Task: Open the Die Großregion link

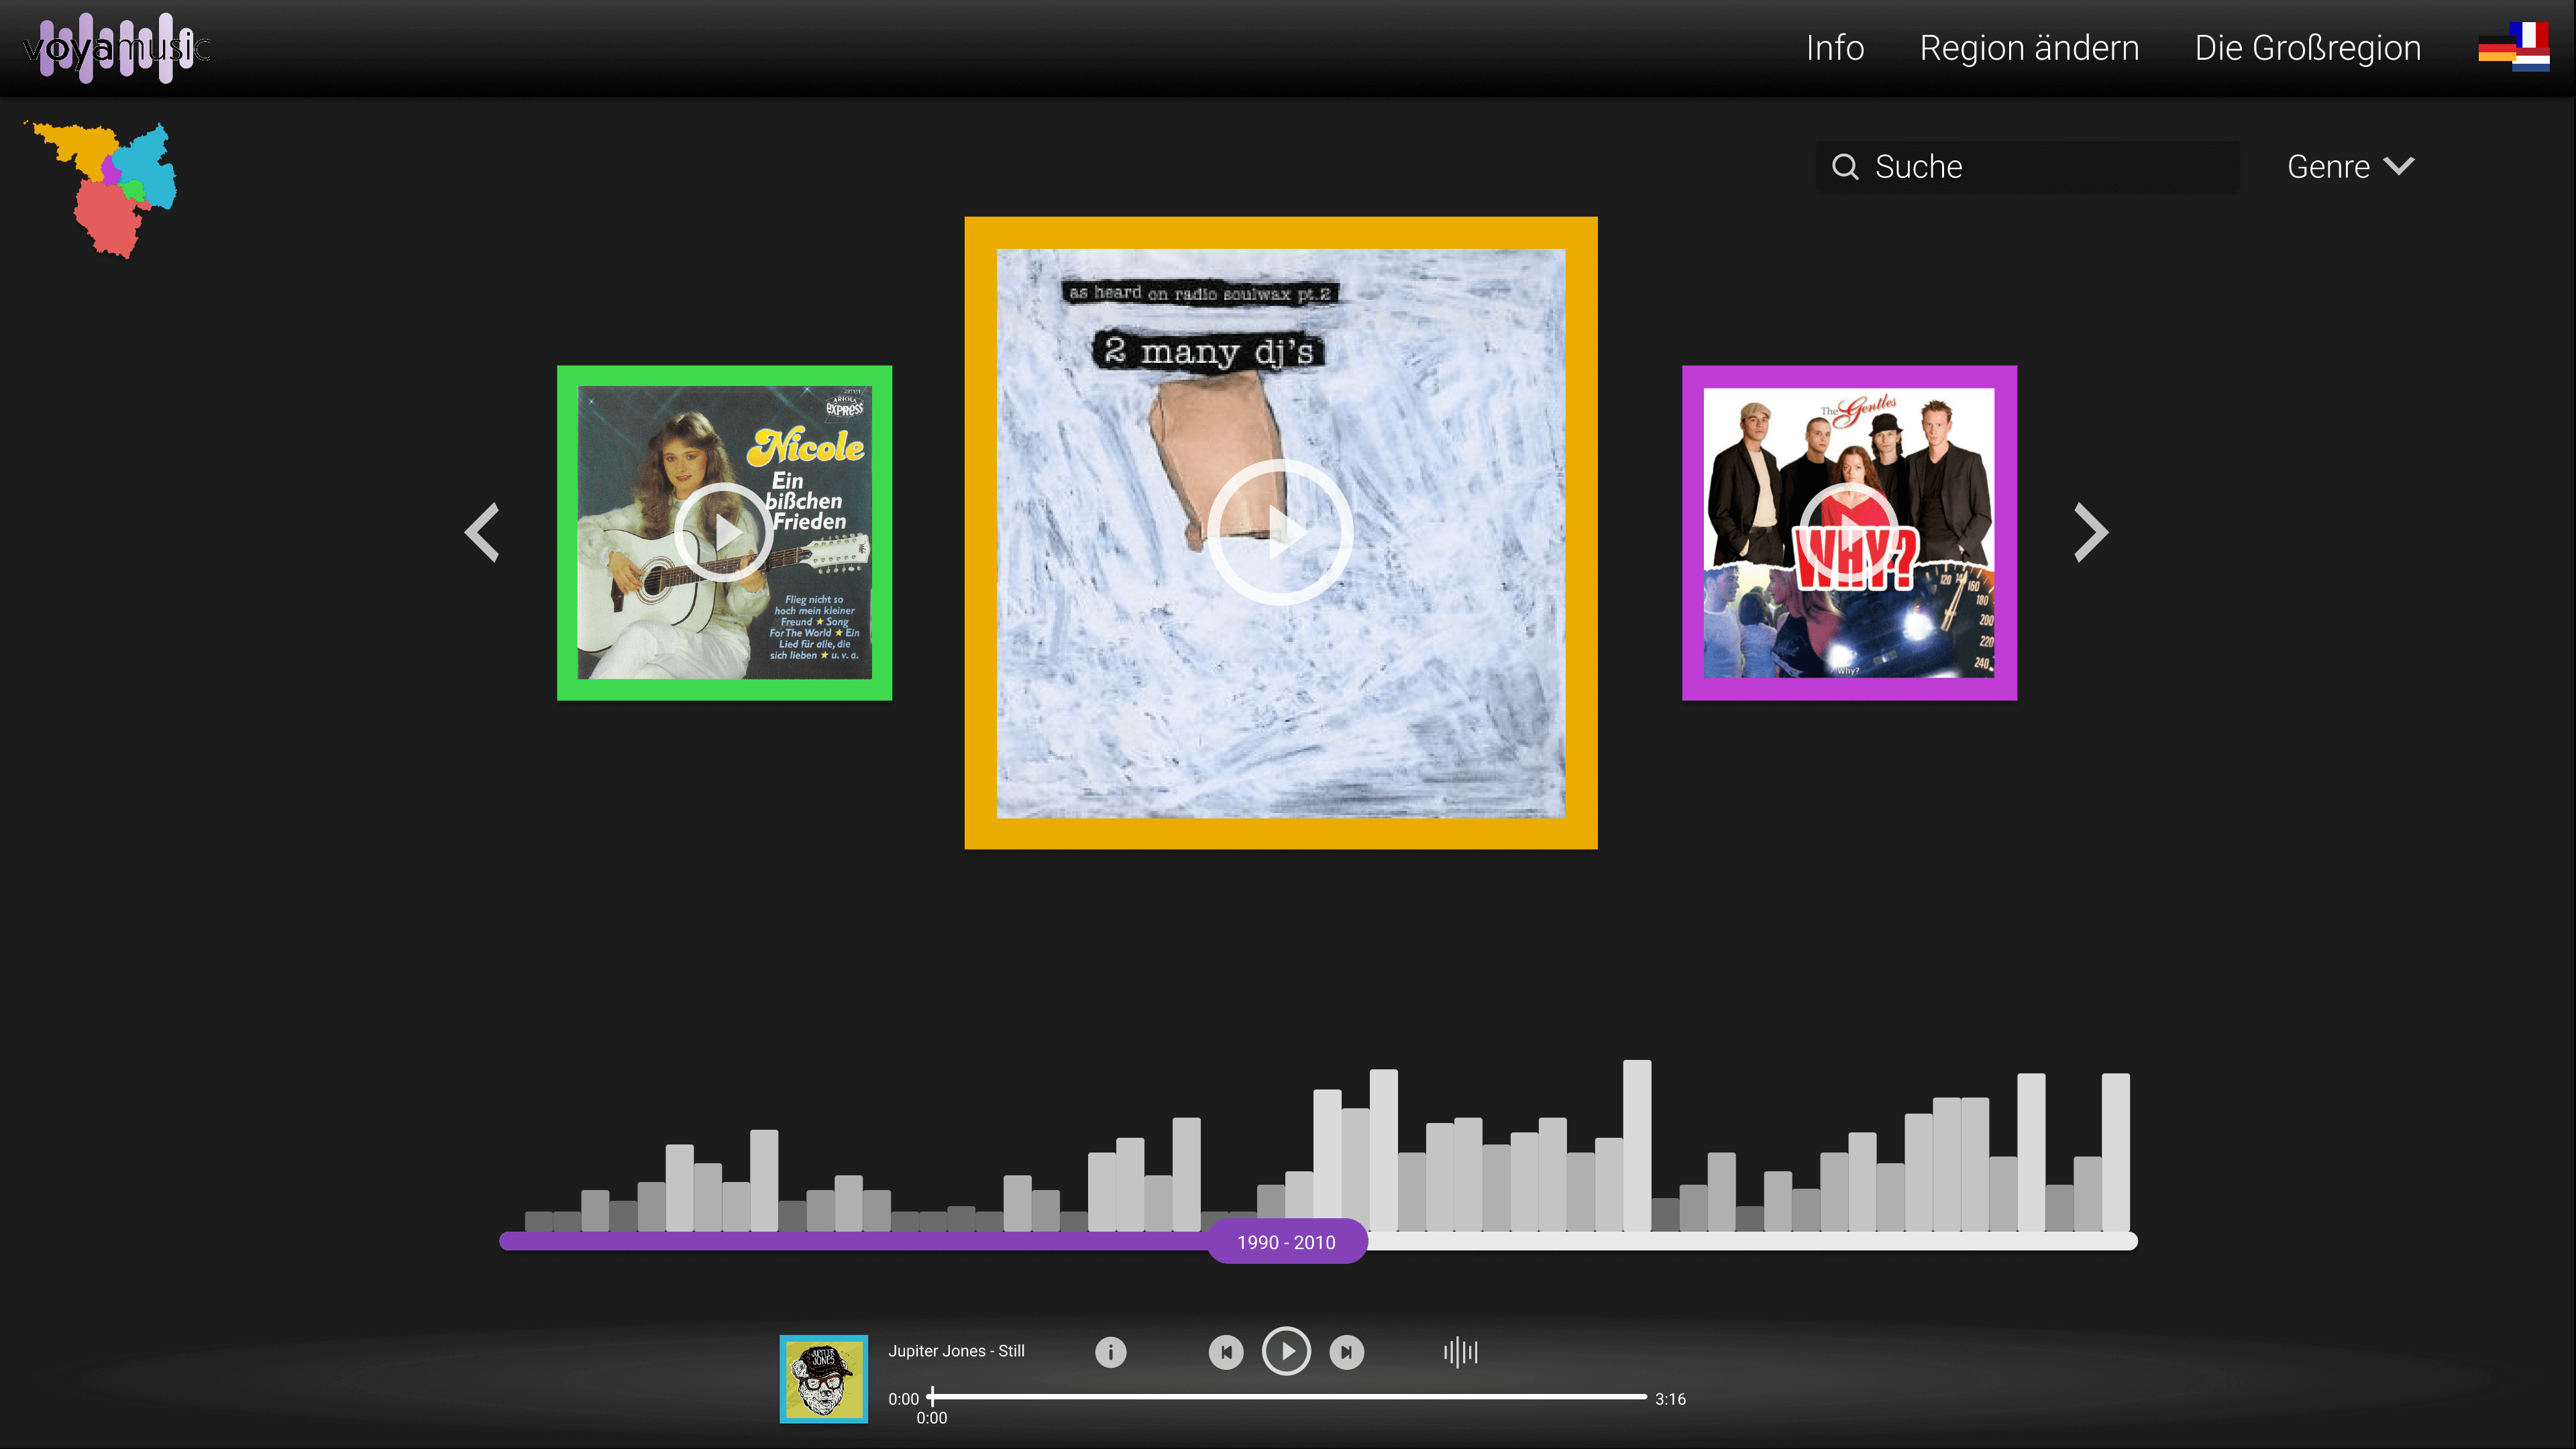Action: [x=2307, y=48]
